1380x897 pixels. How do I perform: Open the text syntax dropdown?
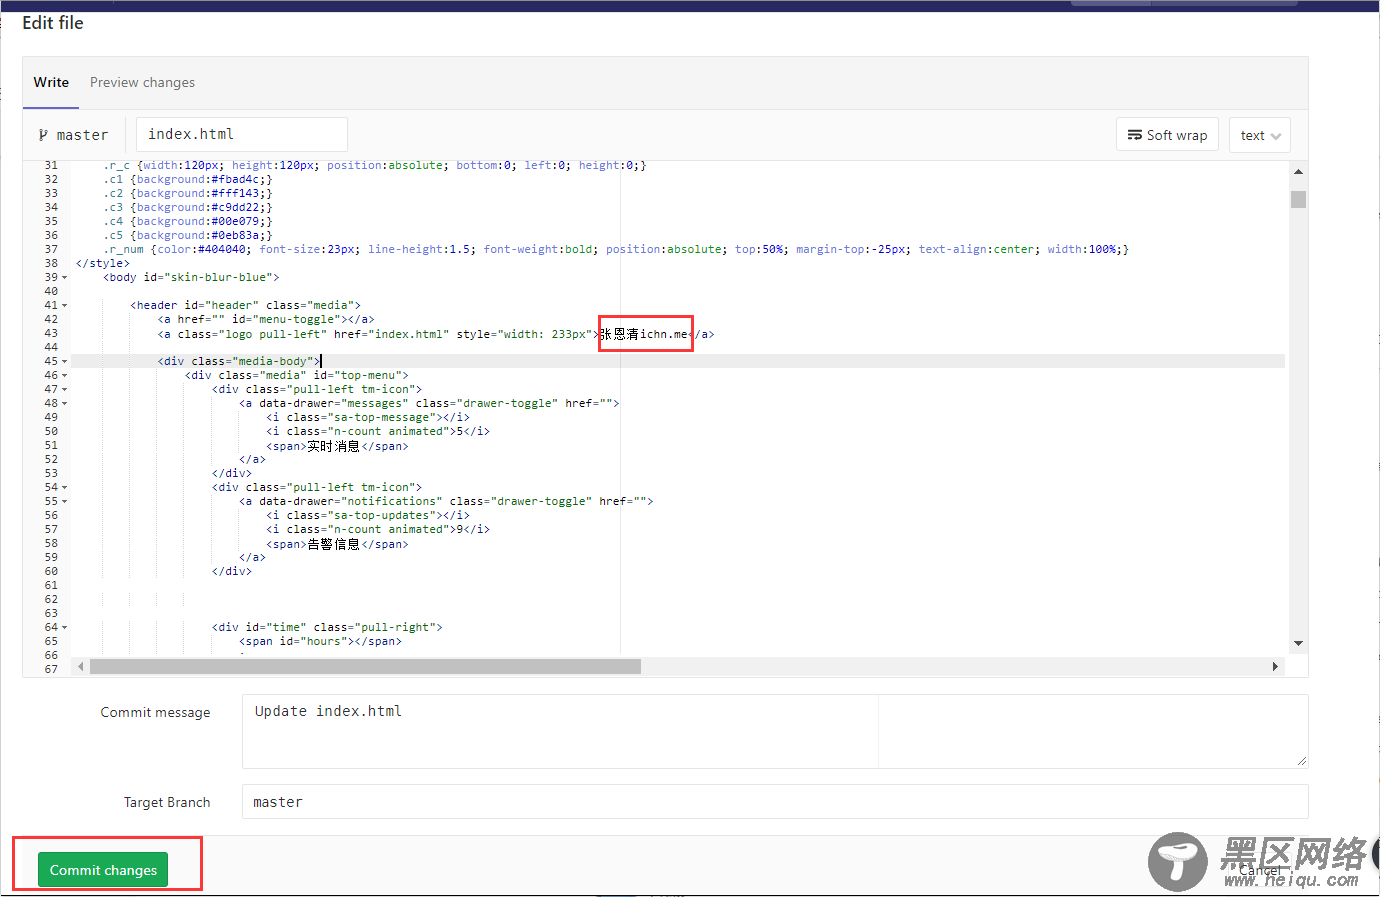pos(1259,135)
